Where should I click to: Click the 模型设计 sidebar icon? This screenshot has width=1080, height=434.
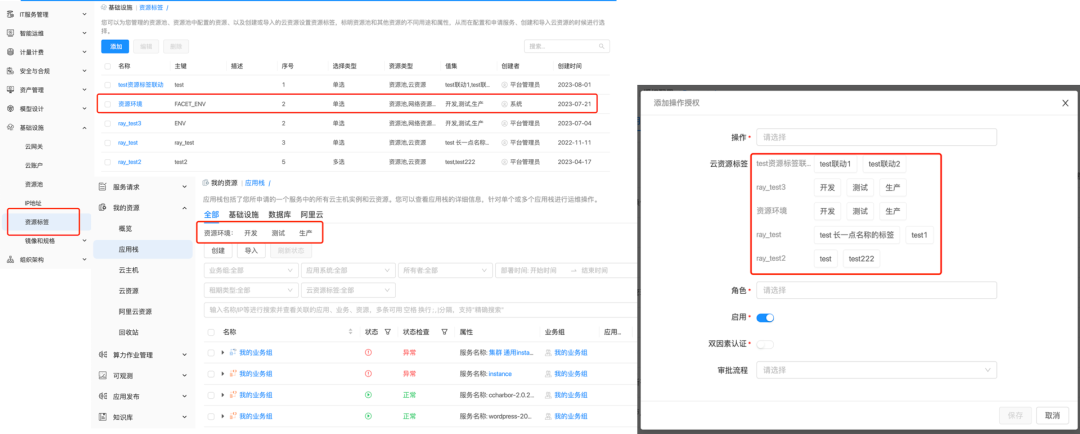click(10, 108)
